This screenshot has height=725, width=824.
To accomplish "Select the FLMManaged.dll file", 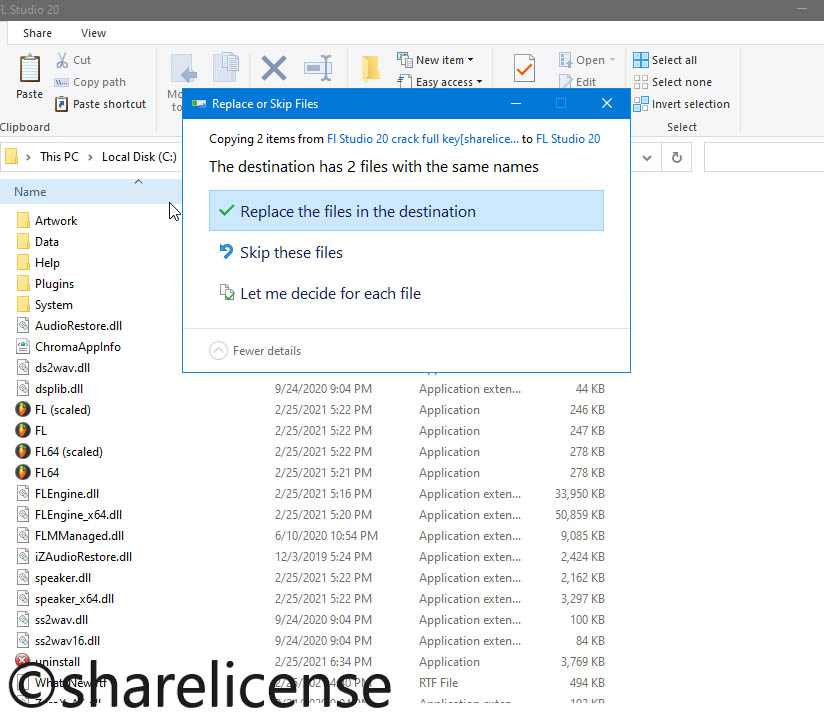I will (79, 536).
